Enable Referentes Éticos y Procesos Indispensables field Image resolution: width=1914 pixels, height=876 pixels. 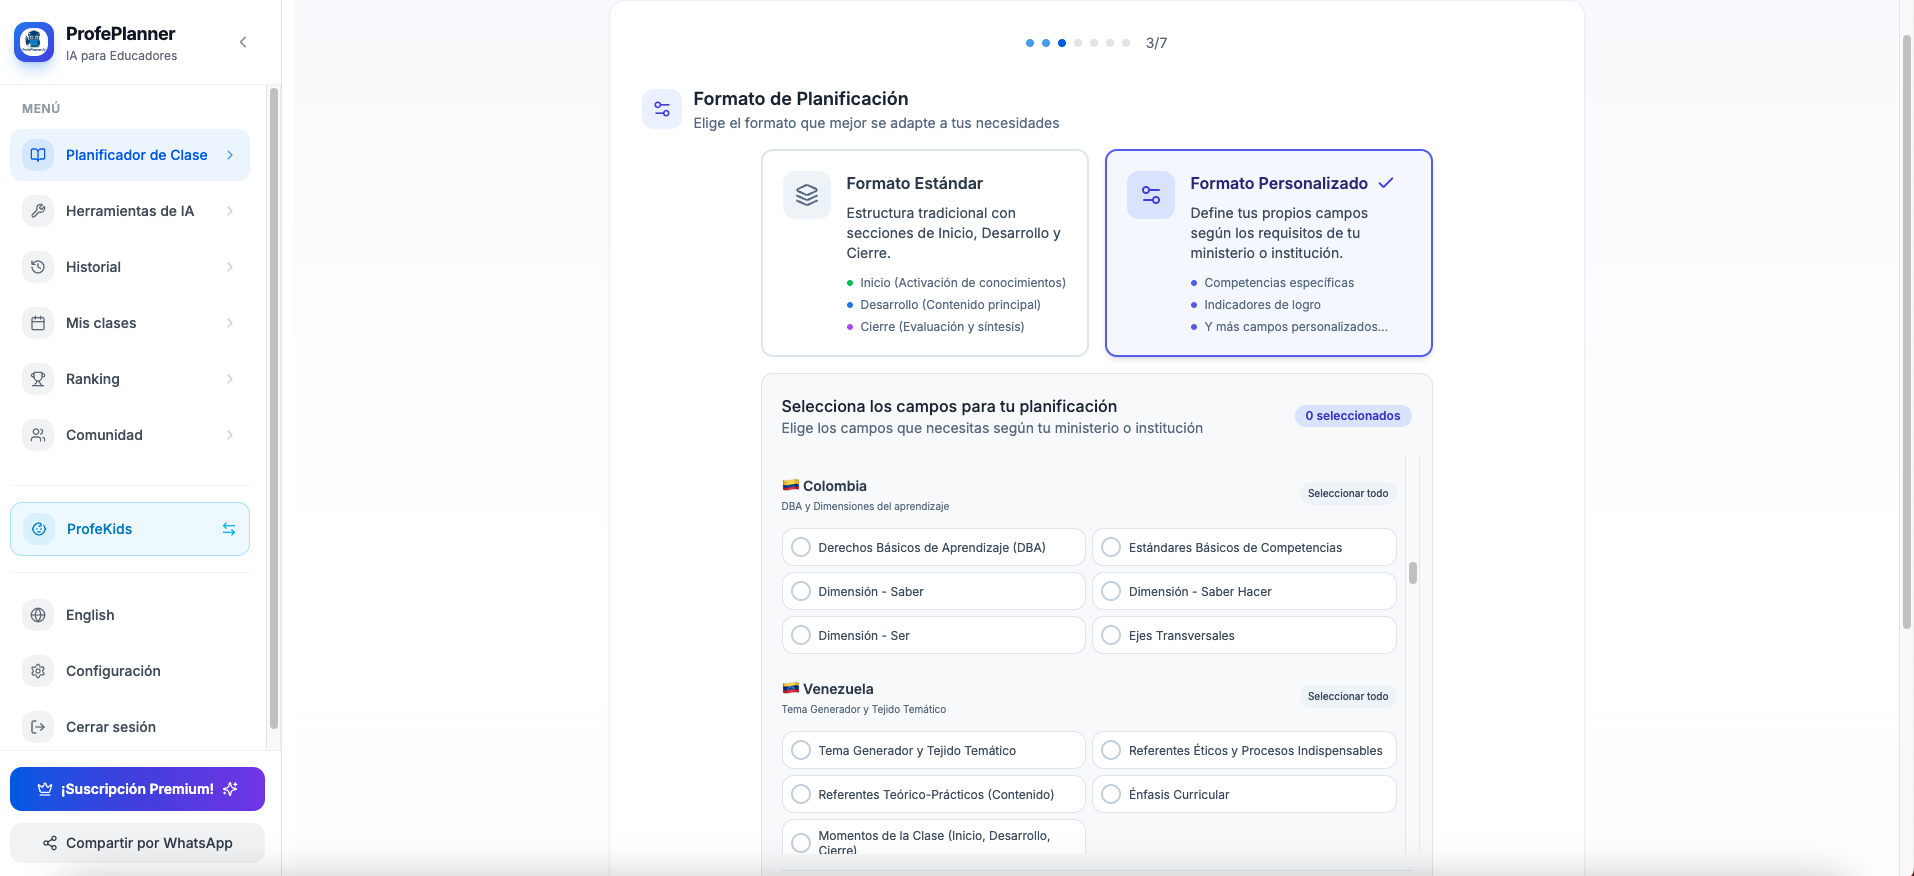[x=1244, y=750]
